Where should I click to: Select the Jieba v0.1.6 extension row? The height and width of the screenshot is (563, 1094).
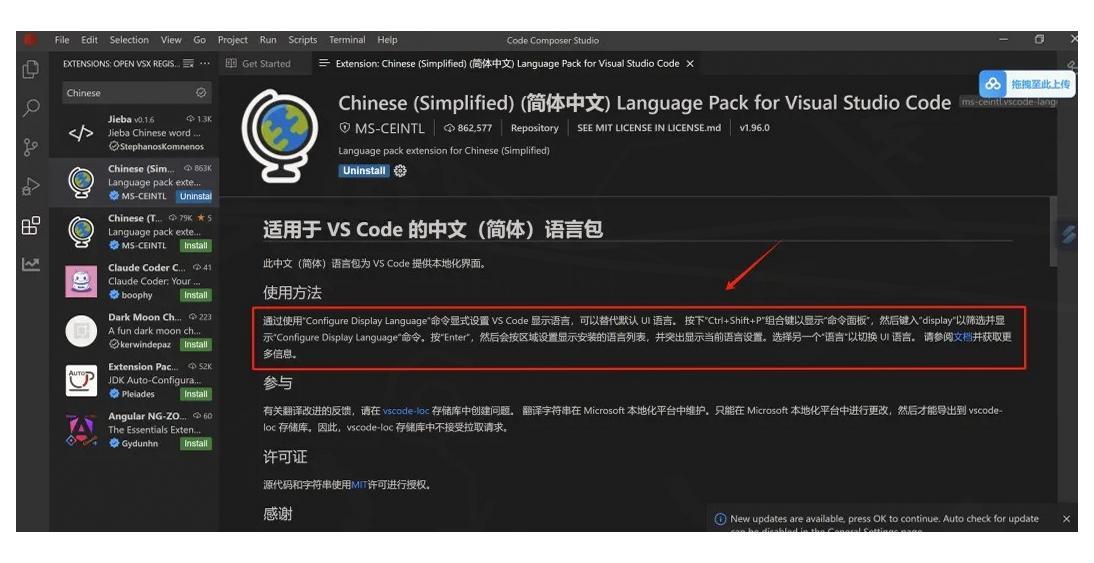pos(134,133)
